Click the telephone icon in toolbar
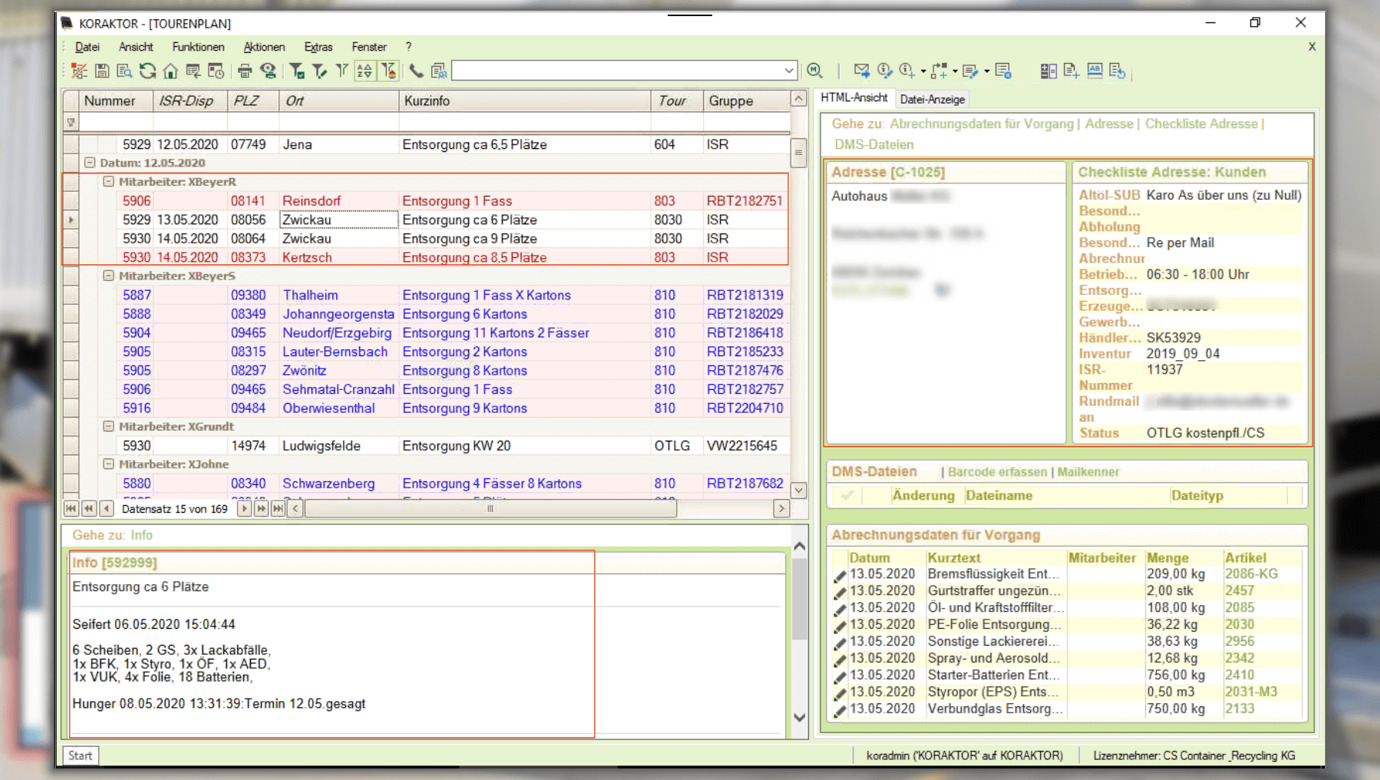The width and height of the screenshot is (1380, 780). pyautogui.click(x=416, y=71)
